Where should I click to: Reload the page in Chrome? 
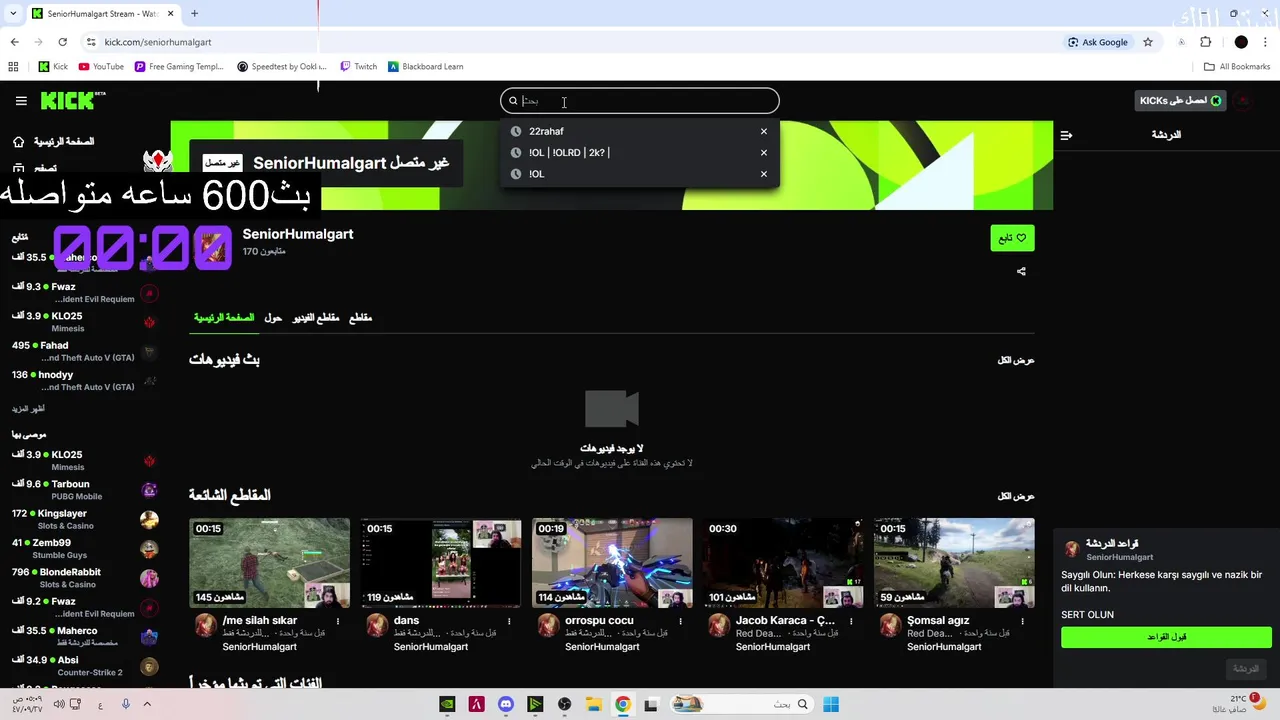62,42
